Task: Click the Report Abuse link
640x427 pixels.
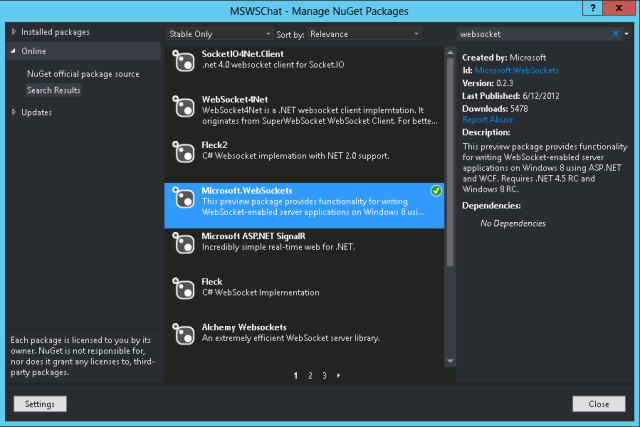Action: pyautogui.click(x=488, y=120)
